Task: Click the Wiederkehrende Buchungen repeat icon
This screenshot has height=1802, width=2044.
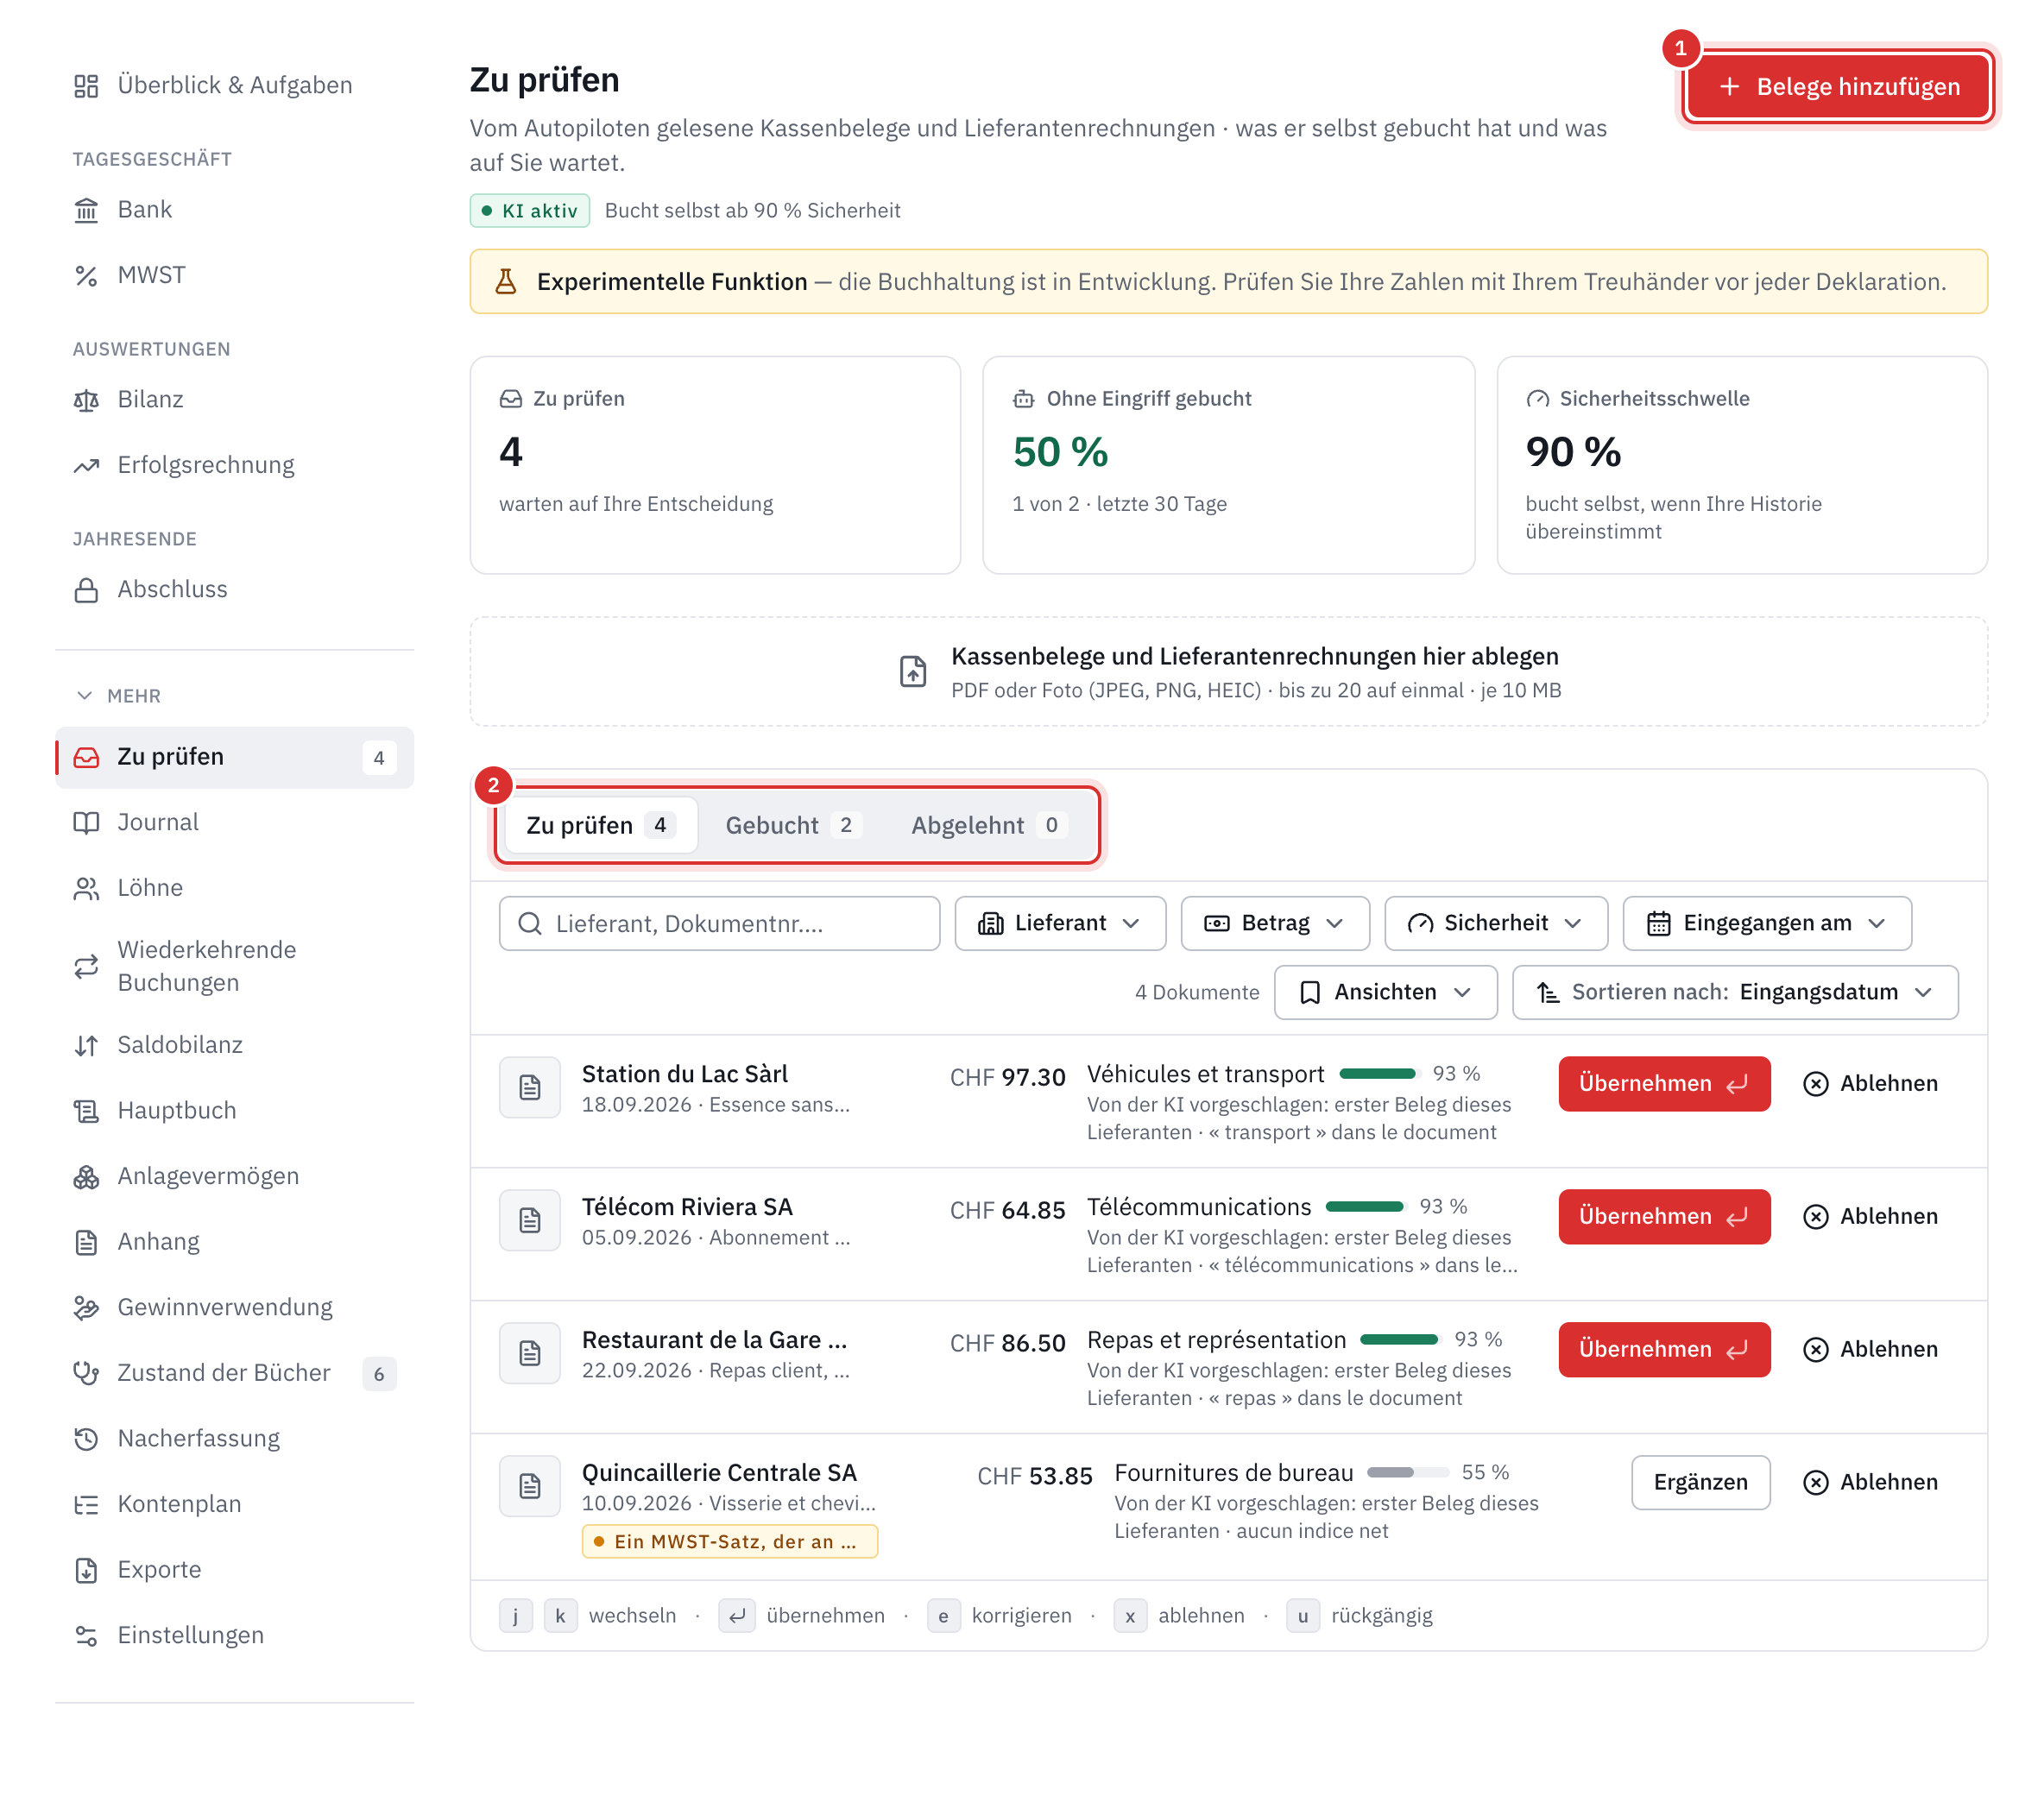Action: click(86, 966)
